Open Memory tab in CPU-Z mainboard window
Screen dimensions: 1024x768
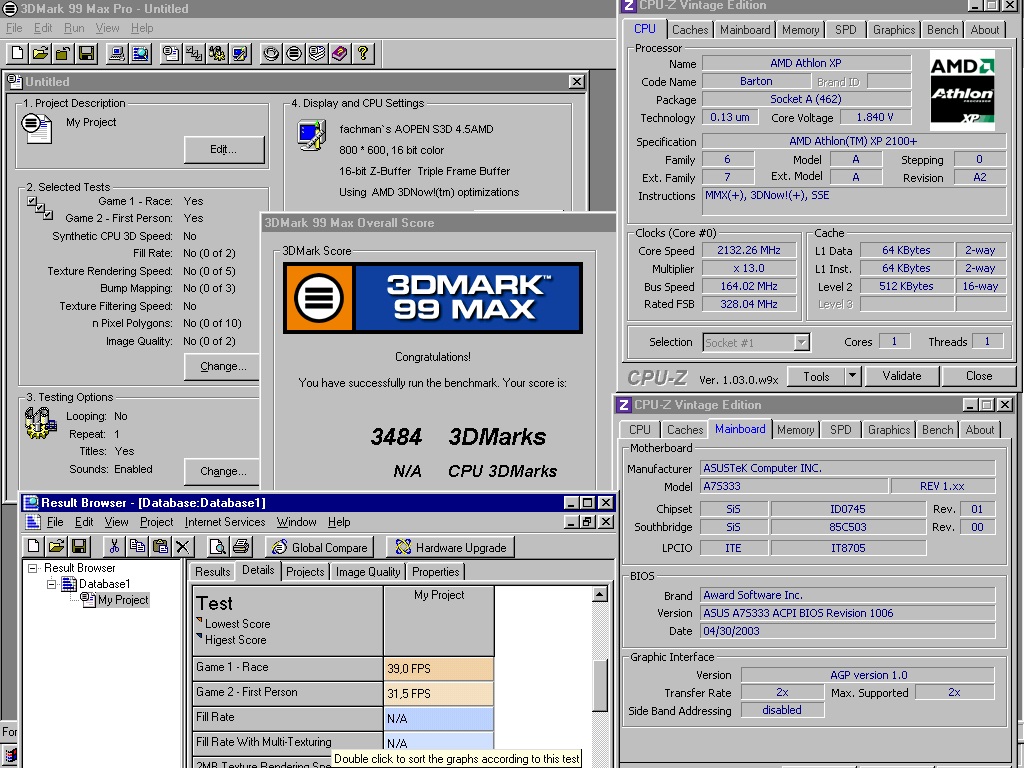795,430
